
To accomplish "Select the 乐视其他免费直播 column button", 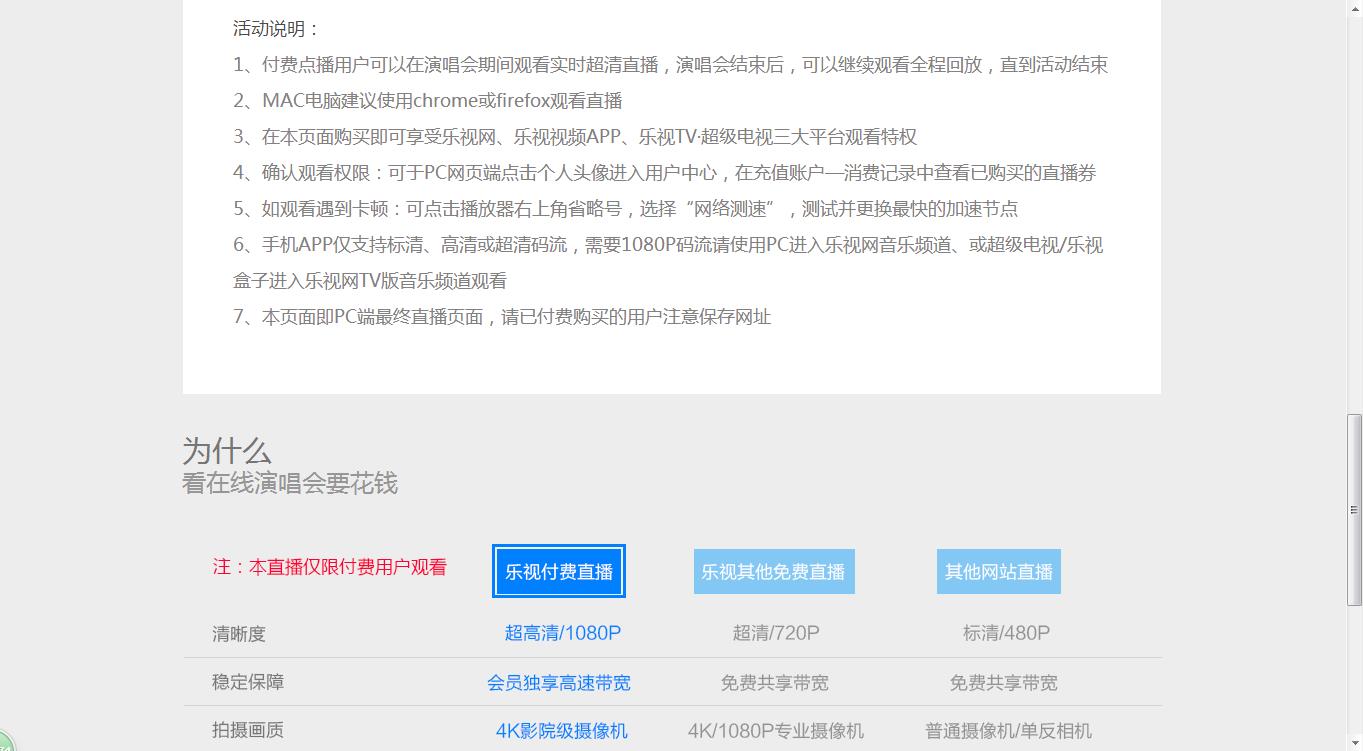I will coord(774,572).
